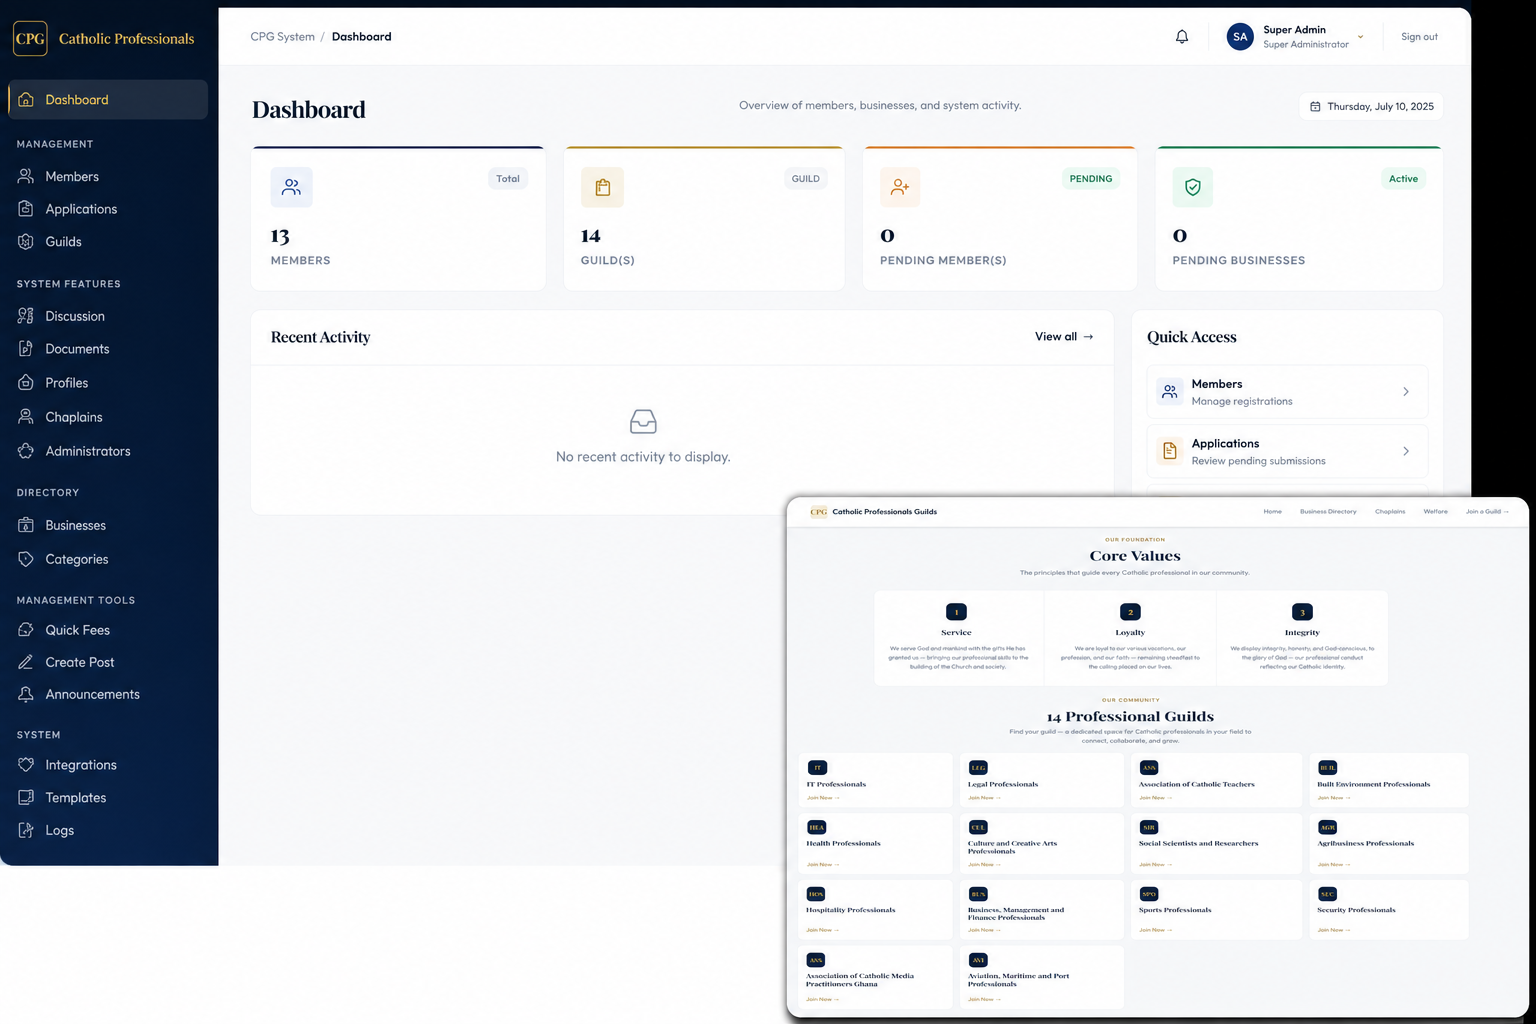Click the members icon on 13 Members card
Viewport: 1536px width, 1024px height.
tap(291, 187)
